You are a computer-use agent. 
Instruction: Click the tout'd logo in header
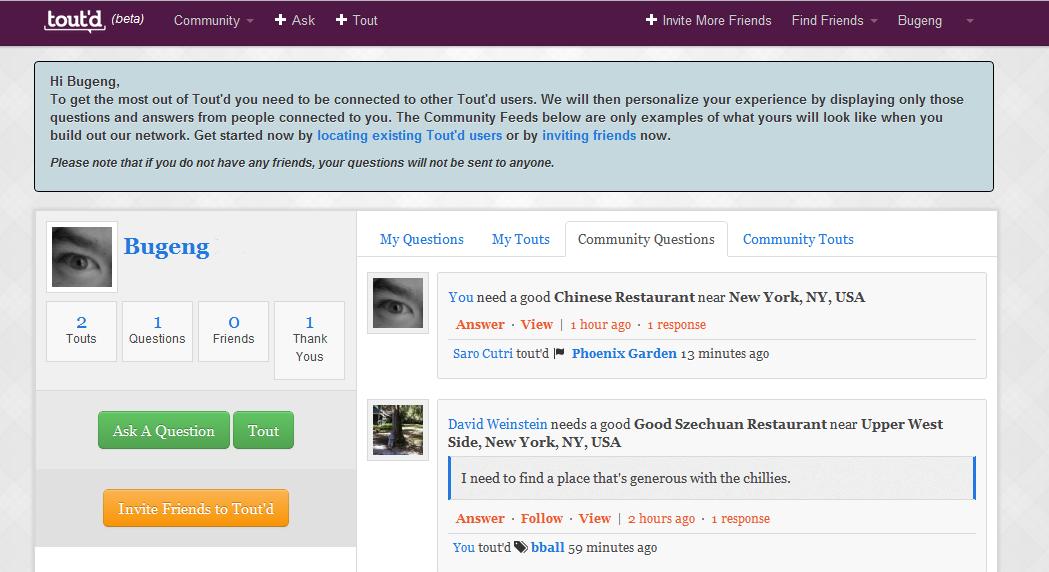pos(75,20)
